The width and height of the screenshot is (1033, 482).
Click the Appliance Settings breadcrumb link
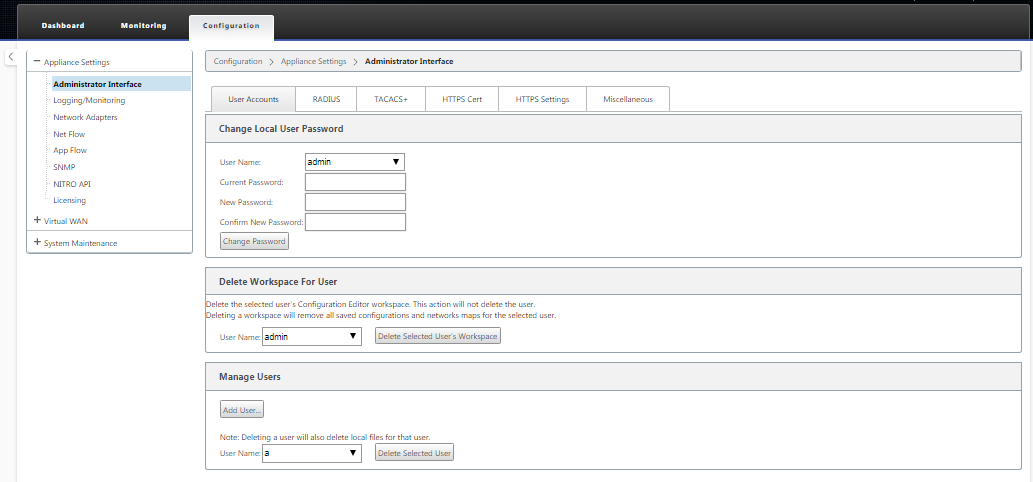click(314, 61)
